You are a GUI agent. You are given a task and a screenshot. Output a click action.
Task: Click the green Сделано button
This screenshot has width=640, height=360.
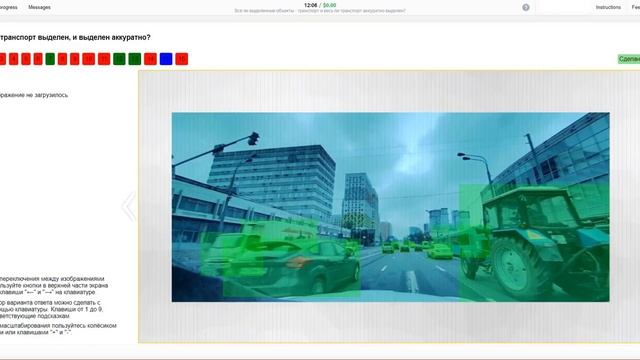(x=629, y=59)
